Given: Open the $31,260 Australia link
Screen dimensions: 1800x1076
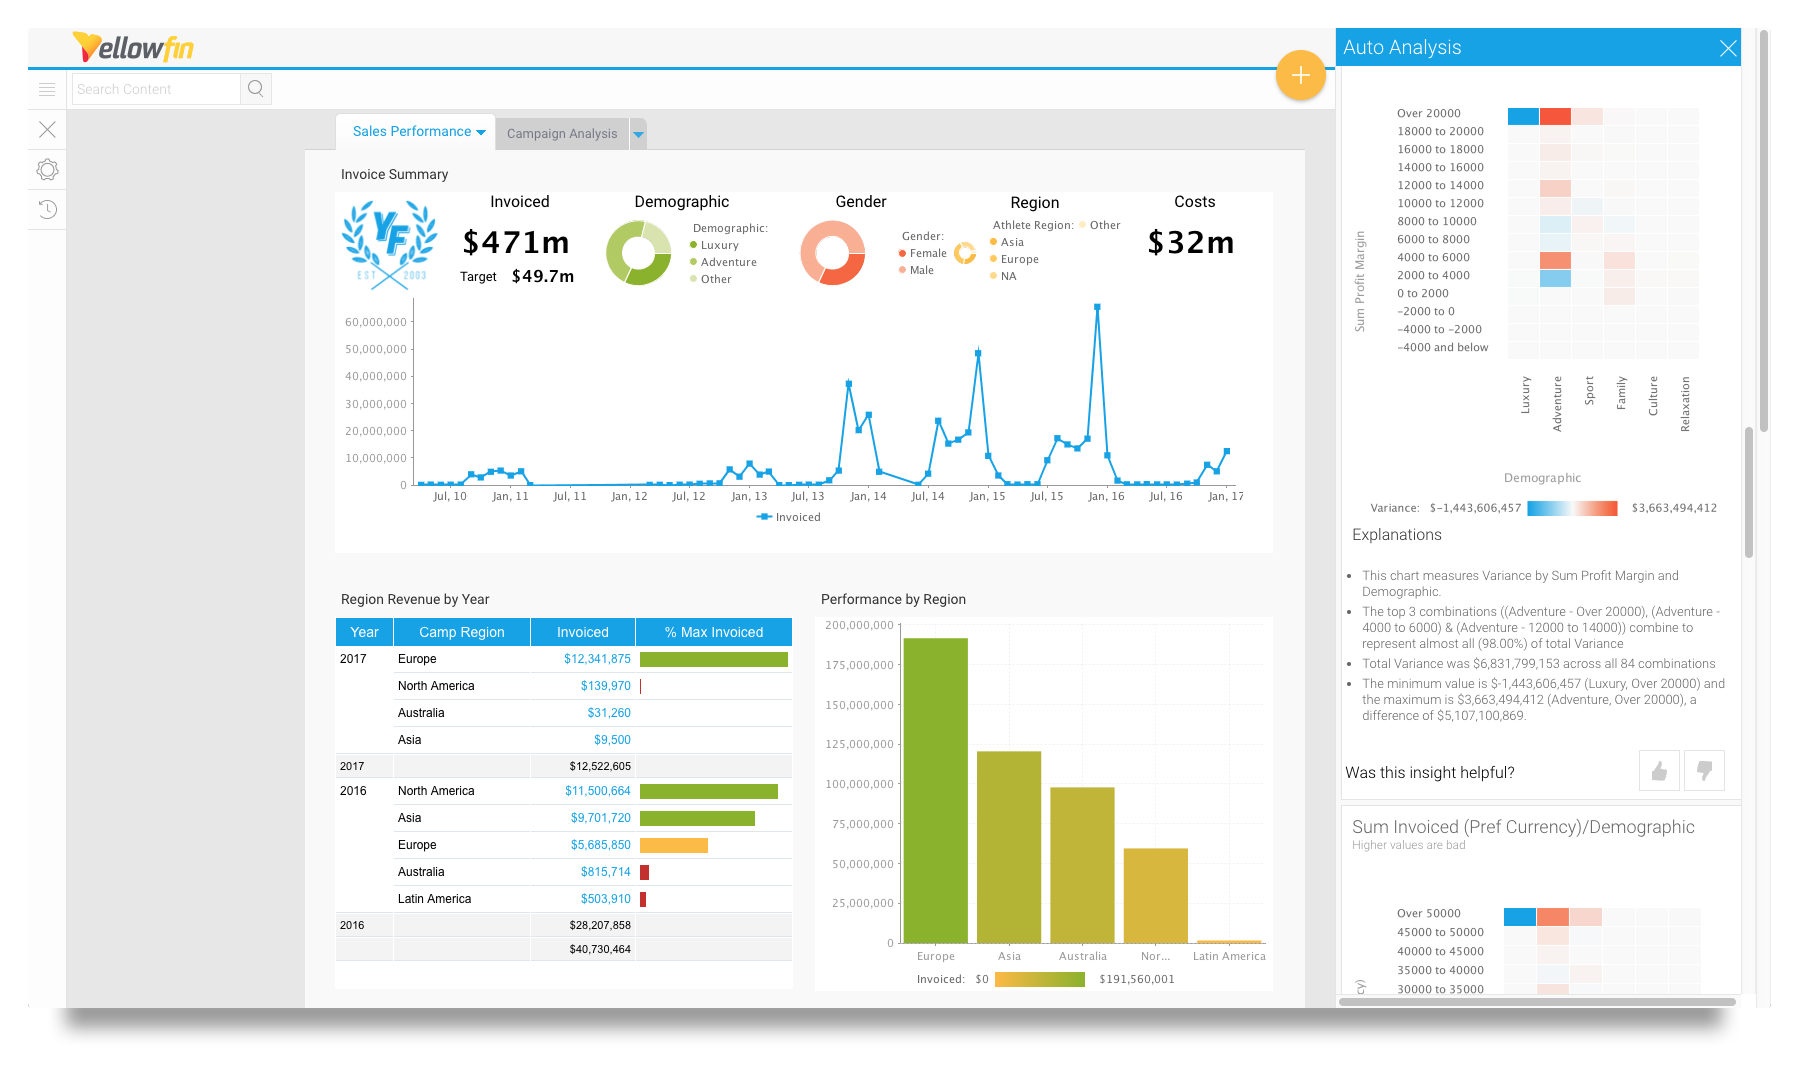Looking at the screenshot, I should pos(609,713).
